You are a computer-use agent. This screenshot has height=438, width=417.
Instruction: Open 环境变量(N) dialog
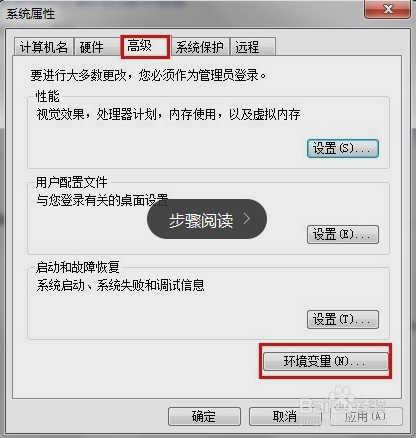(x=325, y=361)
